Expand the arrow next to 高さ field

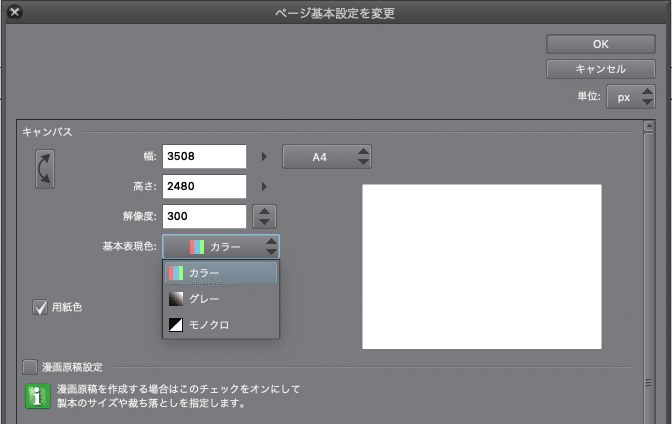[x=264, y=186]
